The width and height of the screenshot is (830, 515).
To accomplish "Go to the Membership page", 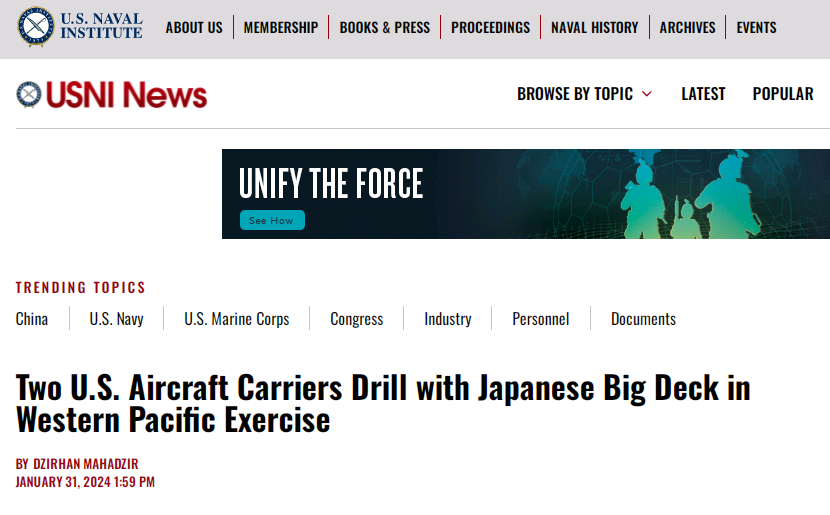I will (281, 27).
